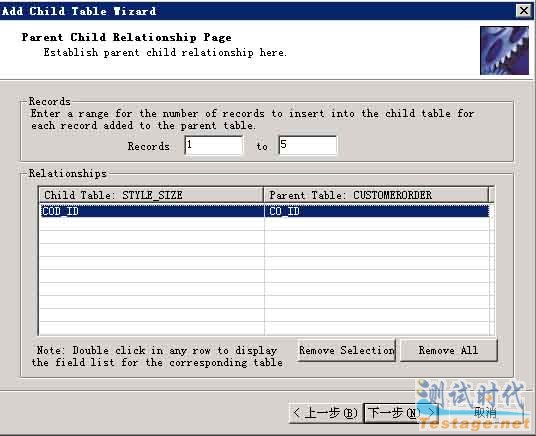Click the Remove Selection button
Screen dimensions: 536x436
(x=346, y=350)
